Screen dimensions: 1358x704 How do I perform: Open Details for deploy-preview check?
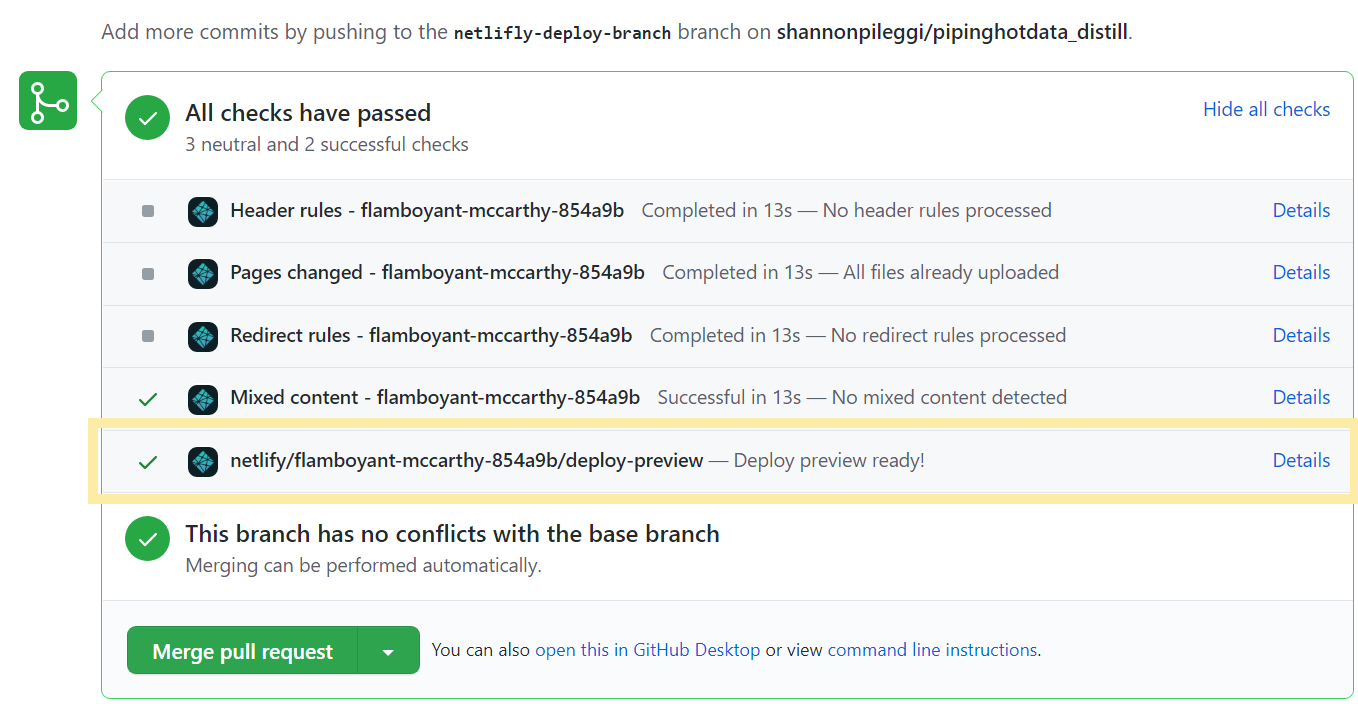tap(1301, 461)
